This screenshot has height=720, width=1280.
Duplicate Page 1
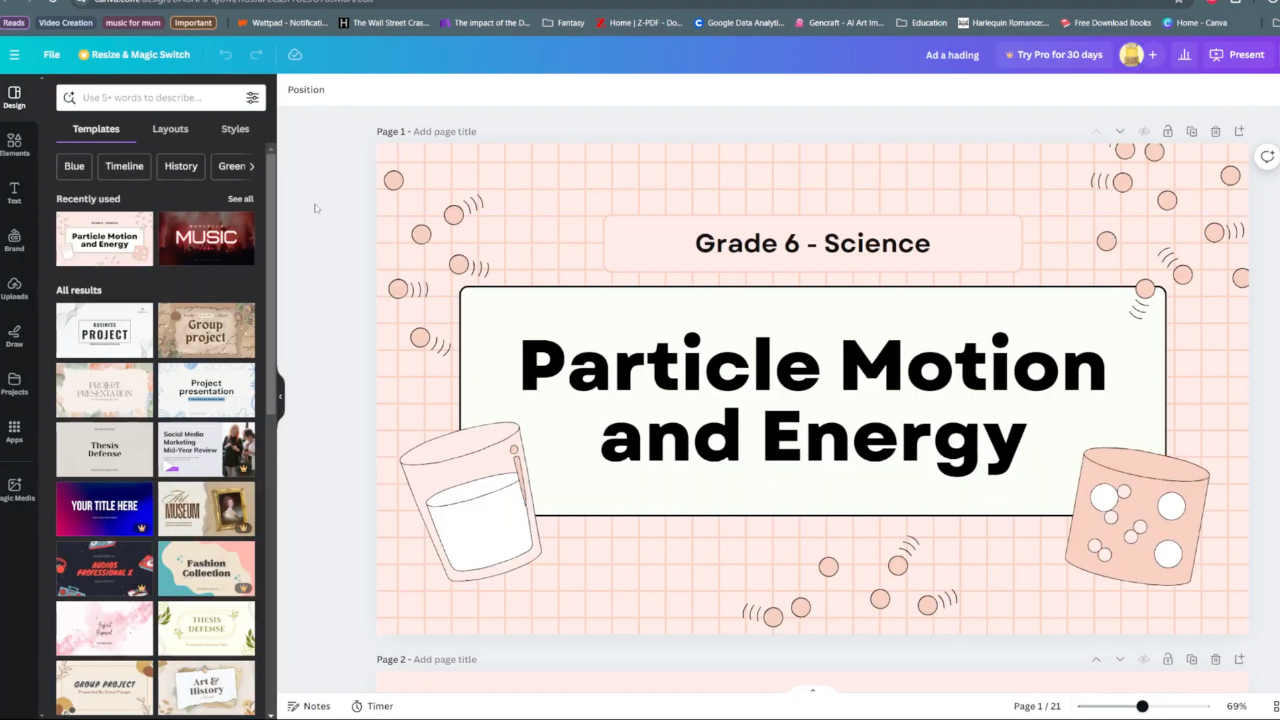tap(1191, 131)
